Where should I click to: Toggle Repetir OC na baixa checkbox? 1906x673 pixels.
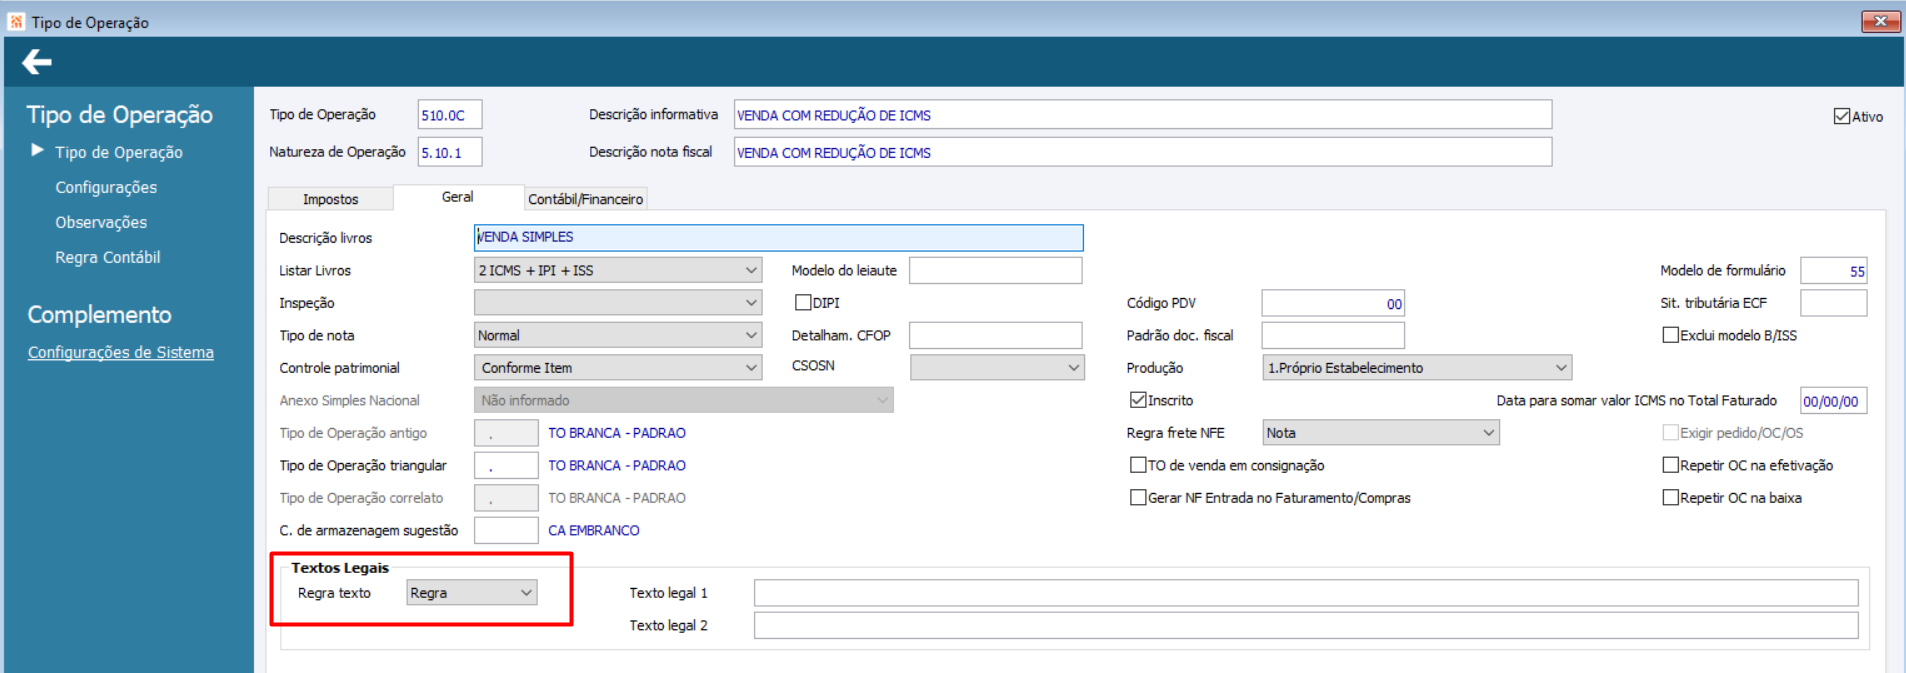coord(1670,497)
